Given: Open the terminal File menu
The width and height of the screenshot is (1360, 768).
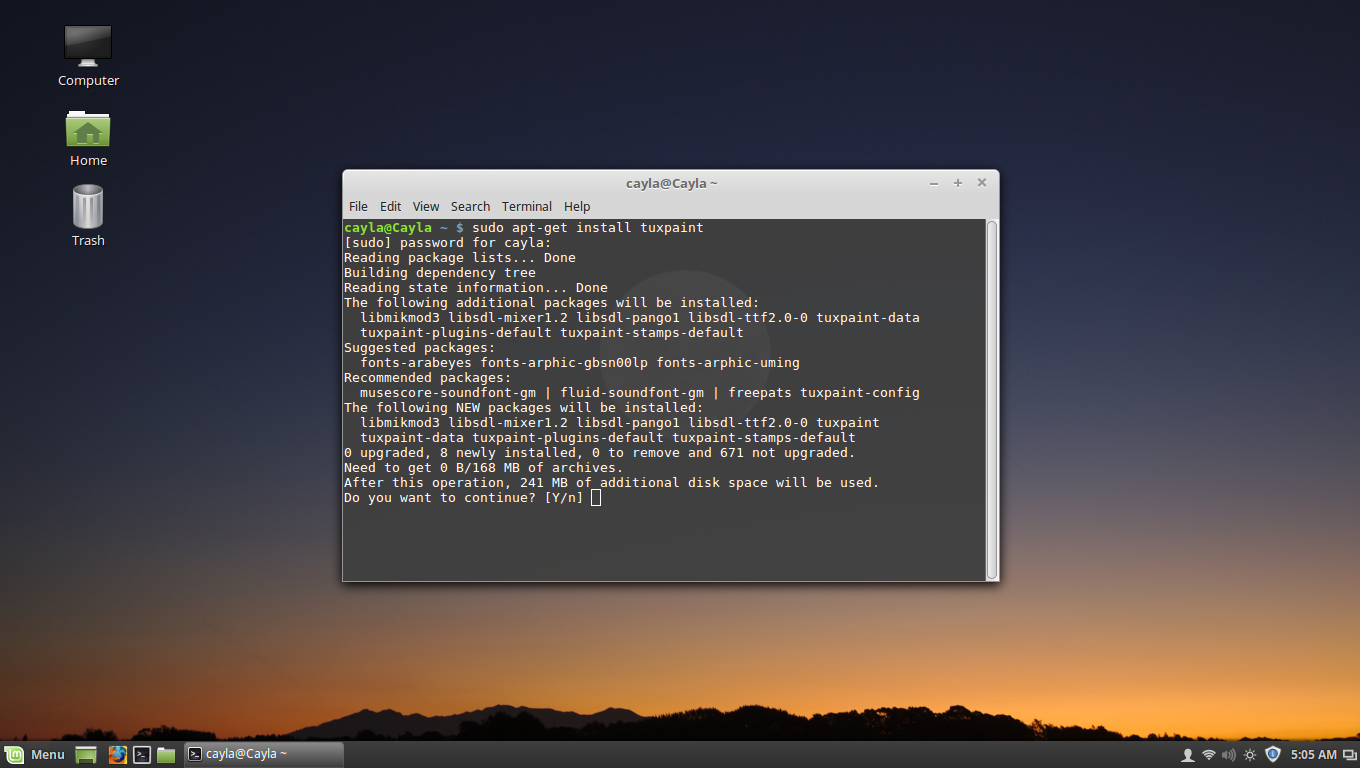Looking at the screenshot, I should pos(358,206).
